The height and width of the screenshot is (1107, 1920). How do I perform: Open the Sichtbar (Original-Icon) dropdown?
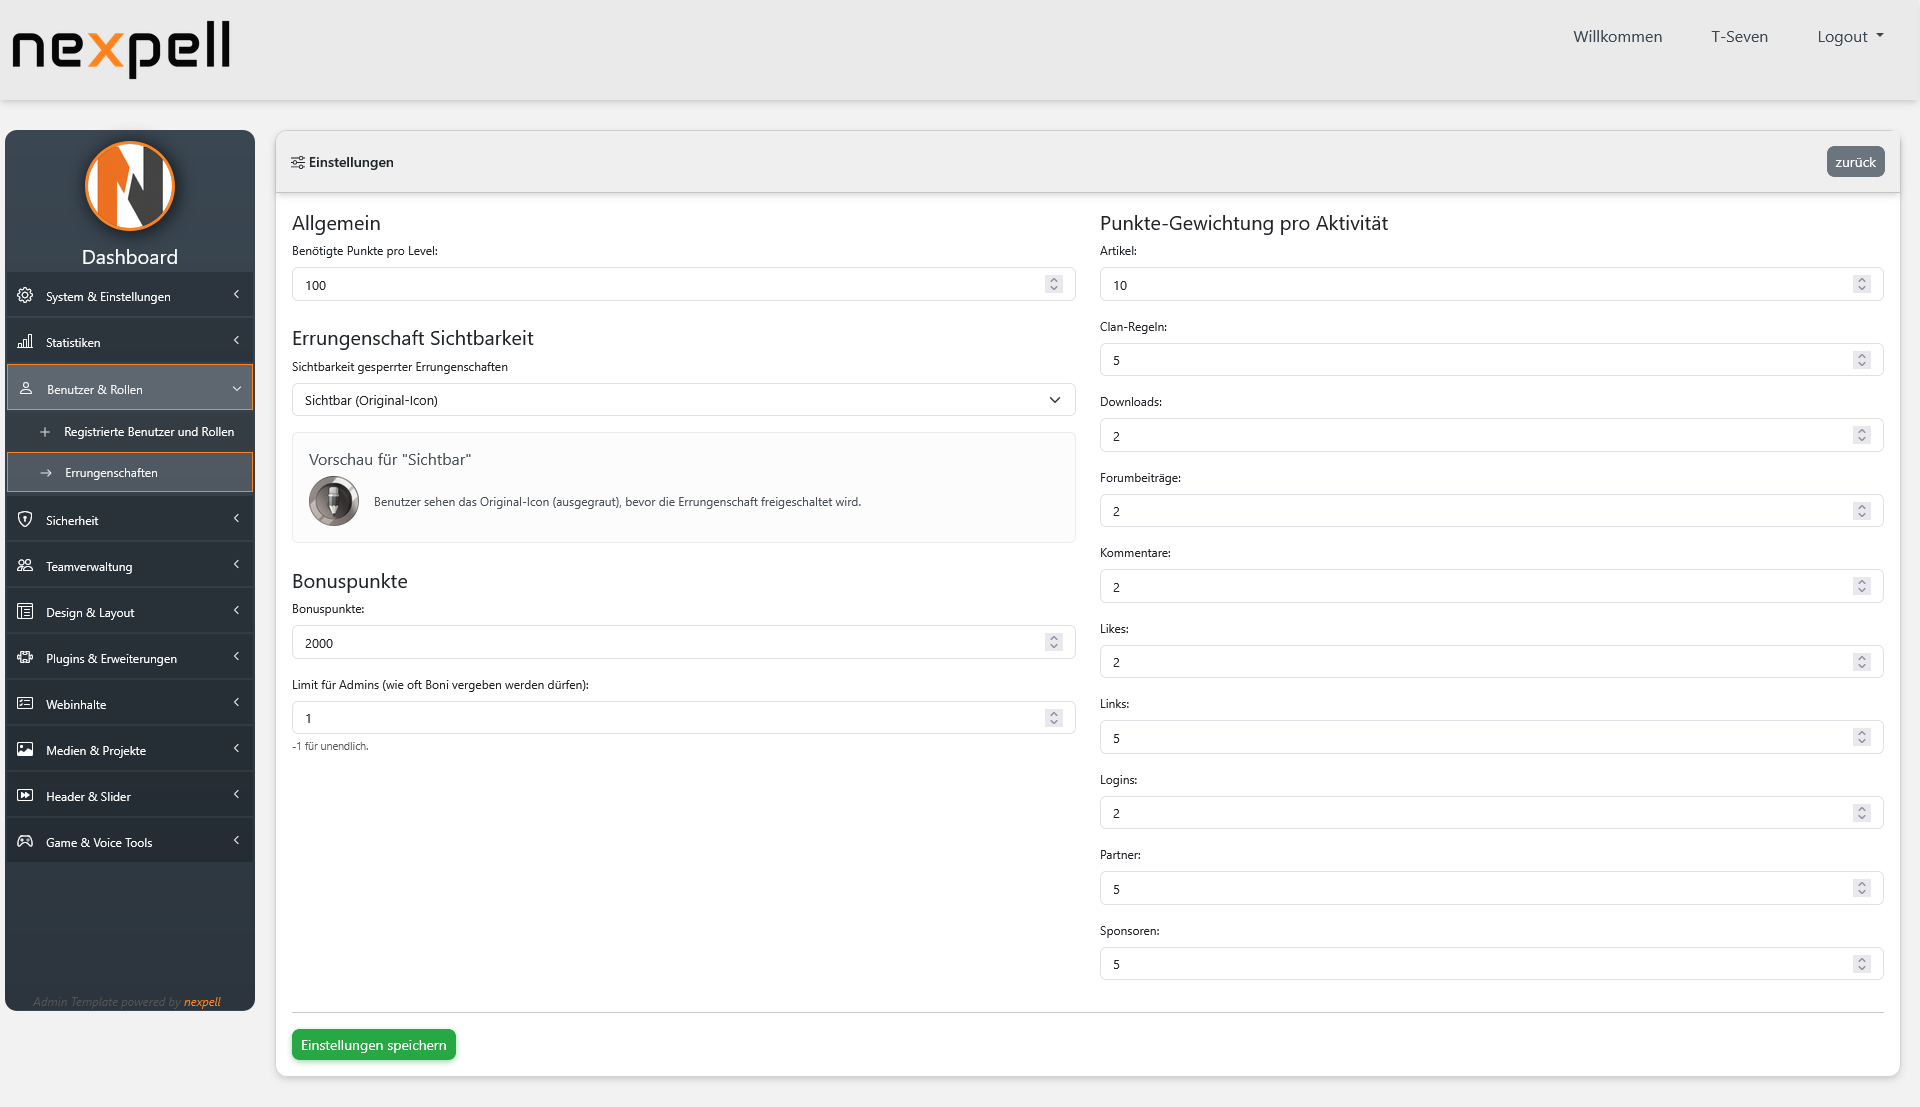click(683, 399)
